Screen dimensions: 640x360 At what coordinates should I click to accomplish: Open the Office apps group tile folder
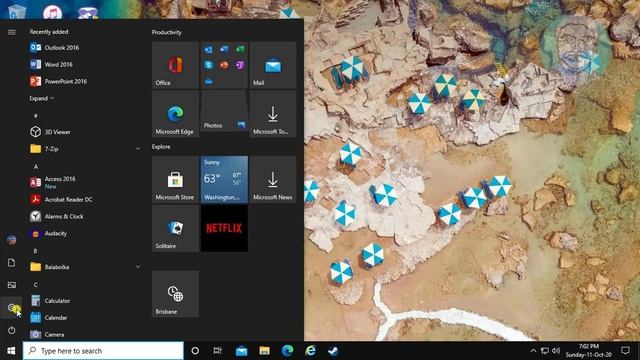pyautogui.click(x=224, y=65)
